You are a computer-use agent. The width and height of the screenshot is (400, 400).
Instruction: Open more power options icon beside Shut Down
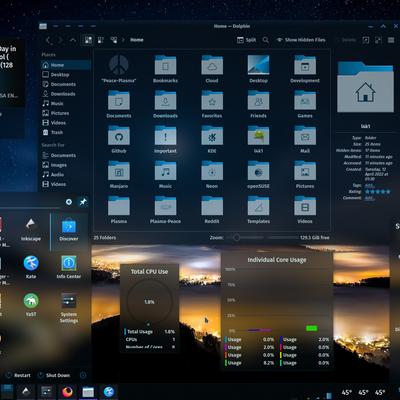(x=83, y=375)
